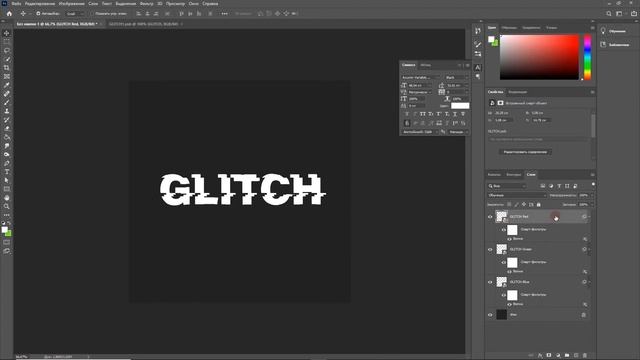Open the Auto-Select Layer dropdown
This screenshot has height=360, width=640.
click(x=74, y=13)
